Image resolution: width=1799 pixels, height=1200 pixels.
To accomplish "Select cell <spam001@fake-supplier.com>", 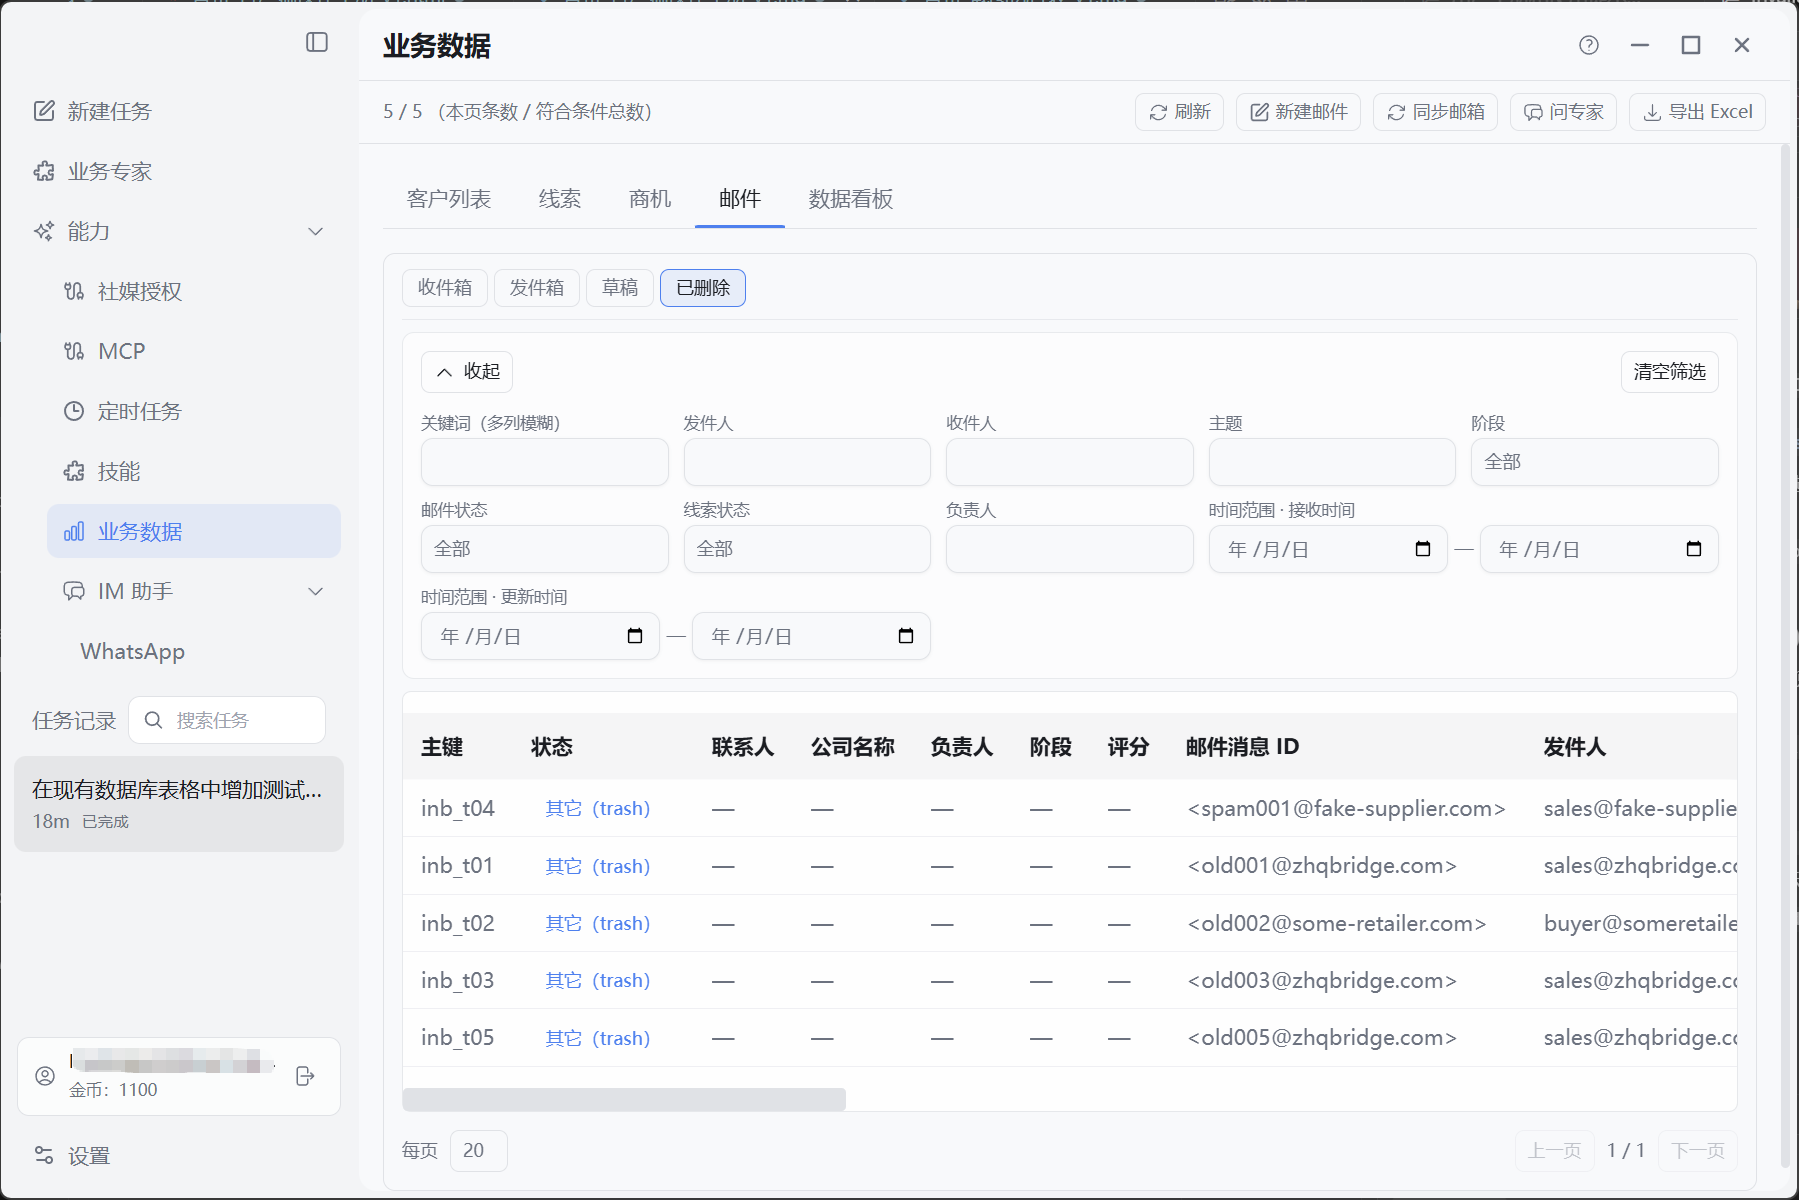I will (x=1346, y=808).
